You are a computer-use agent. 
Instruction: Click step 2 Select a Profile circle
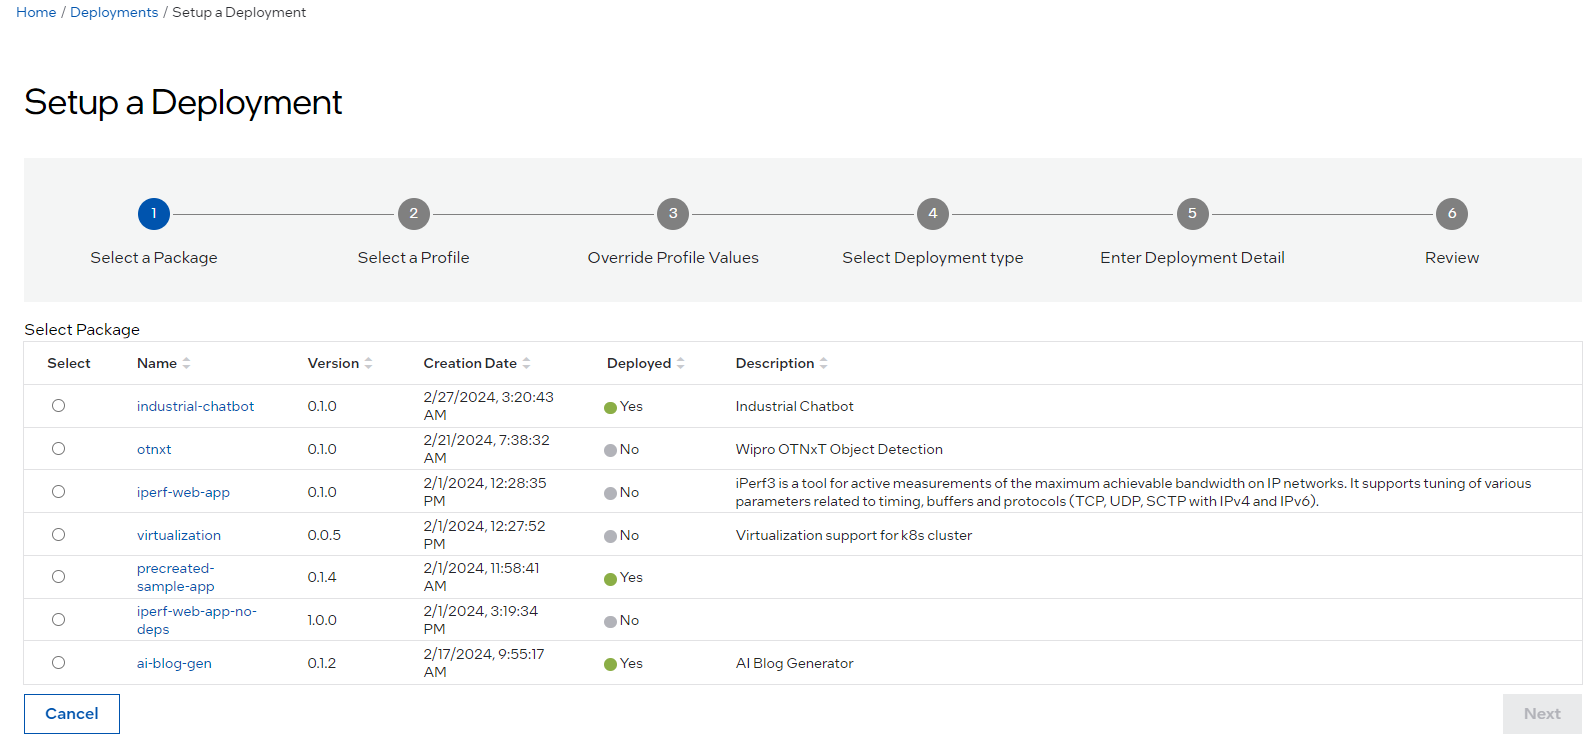point(413,214)
